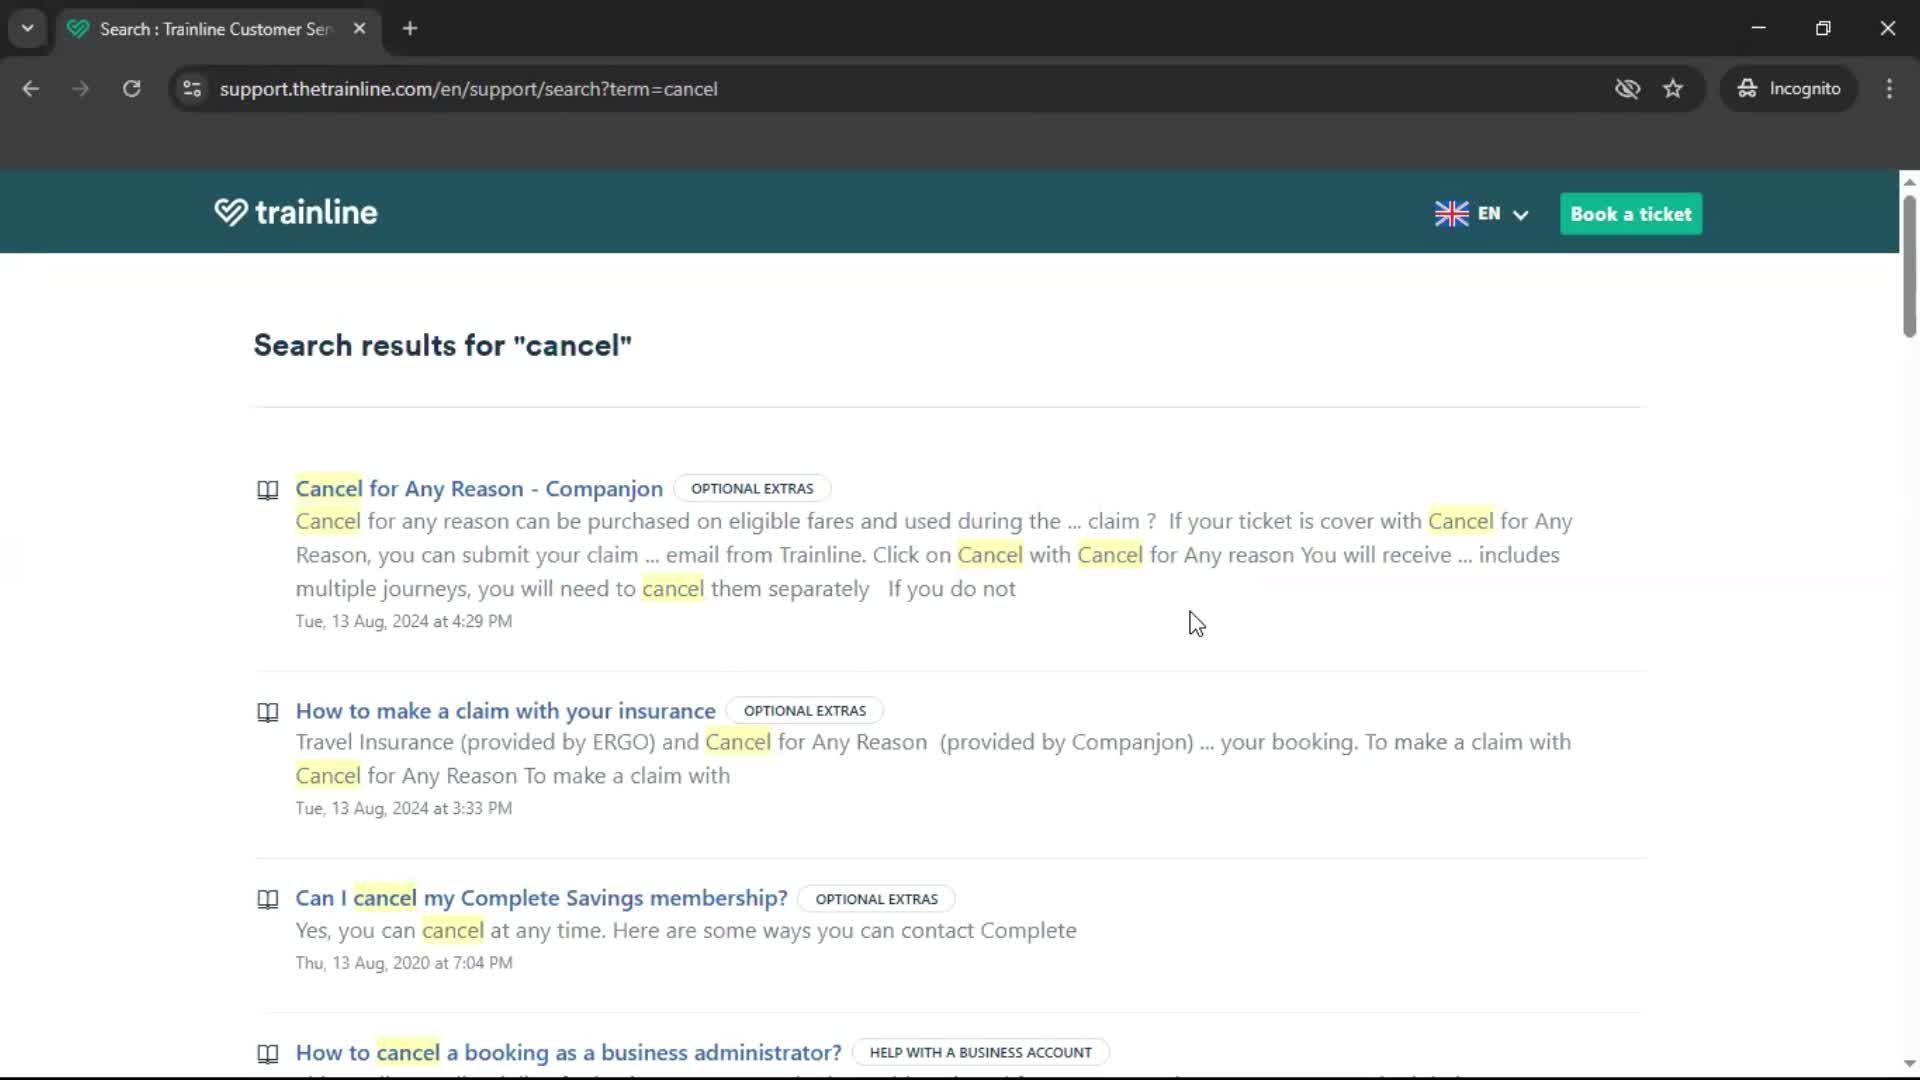This screenshot has height=1080, width=1920.
Task: Navigate back using the browser back arrow
Action: (30, 89)
